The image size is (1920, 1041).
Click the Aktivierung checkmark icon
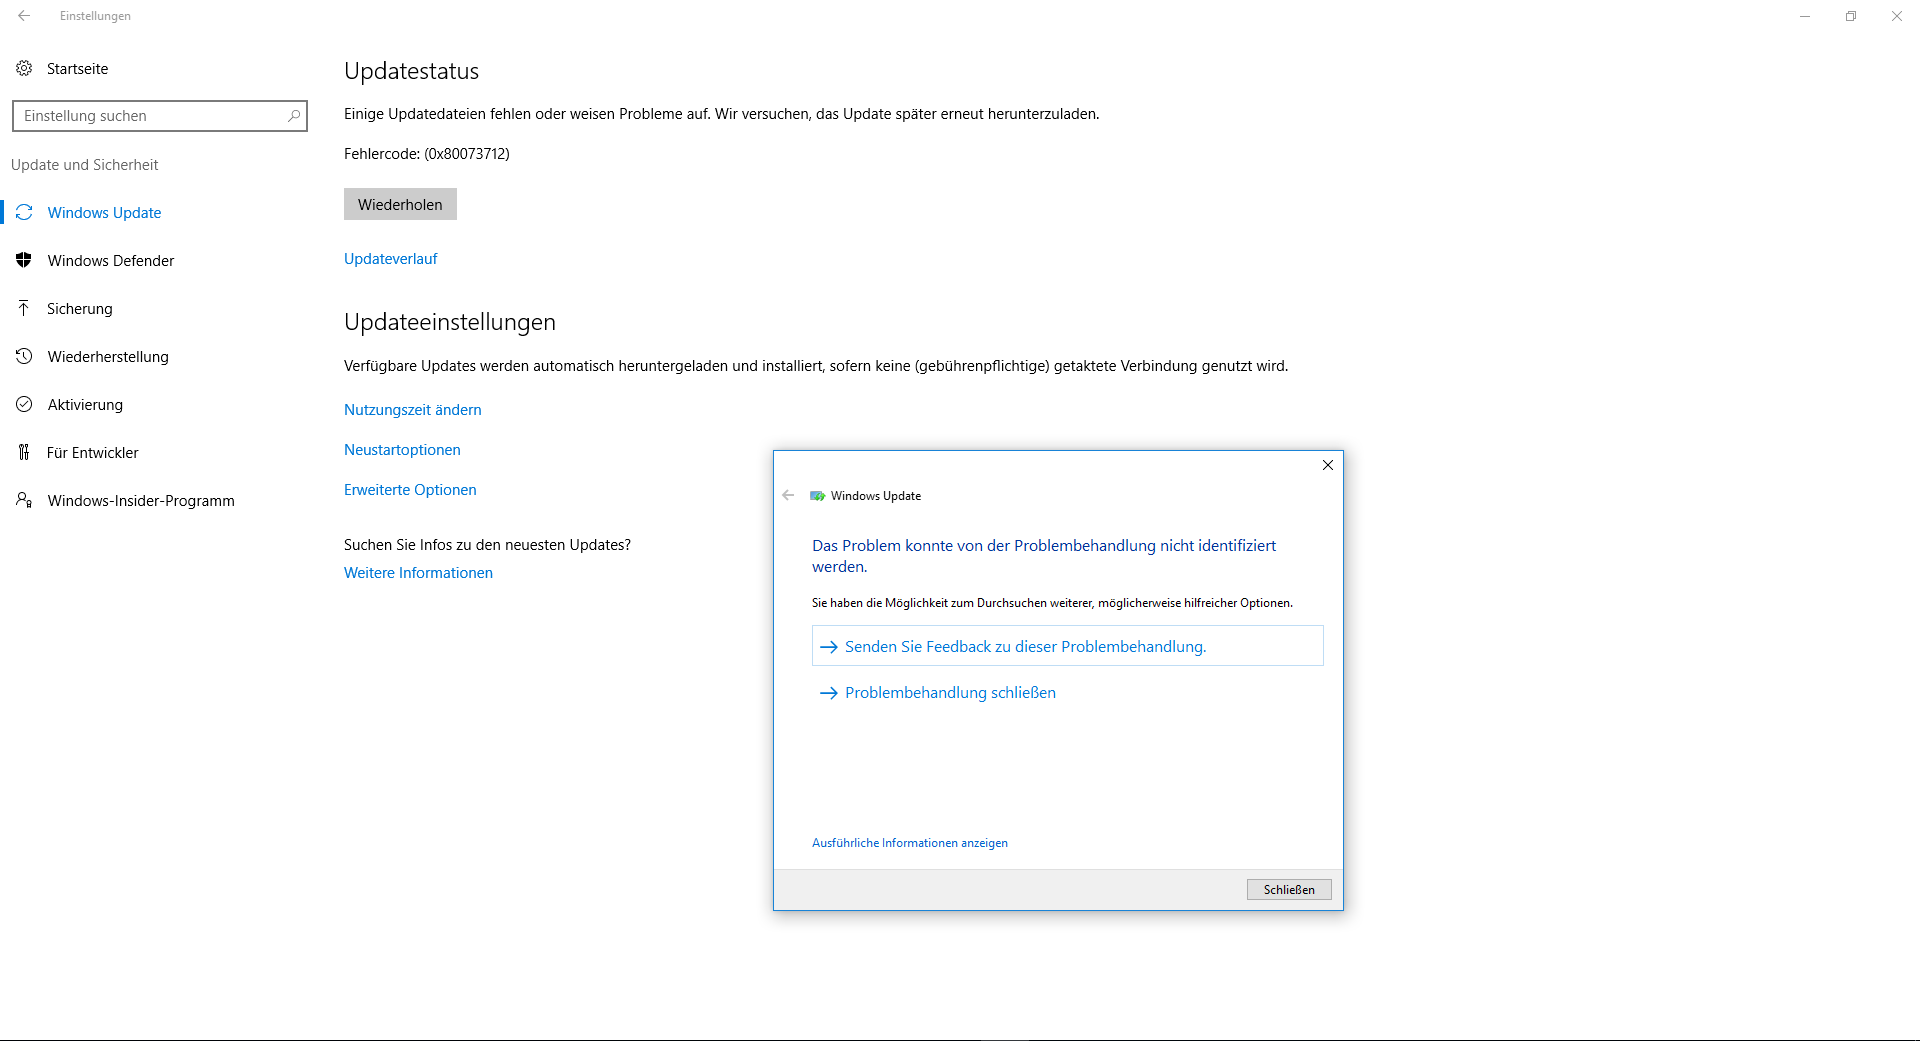click(24, 404)
